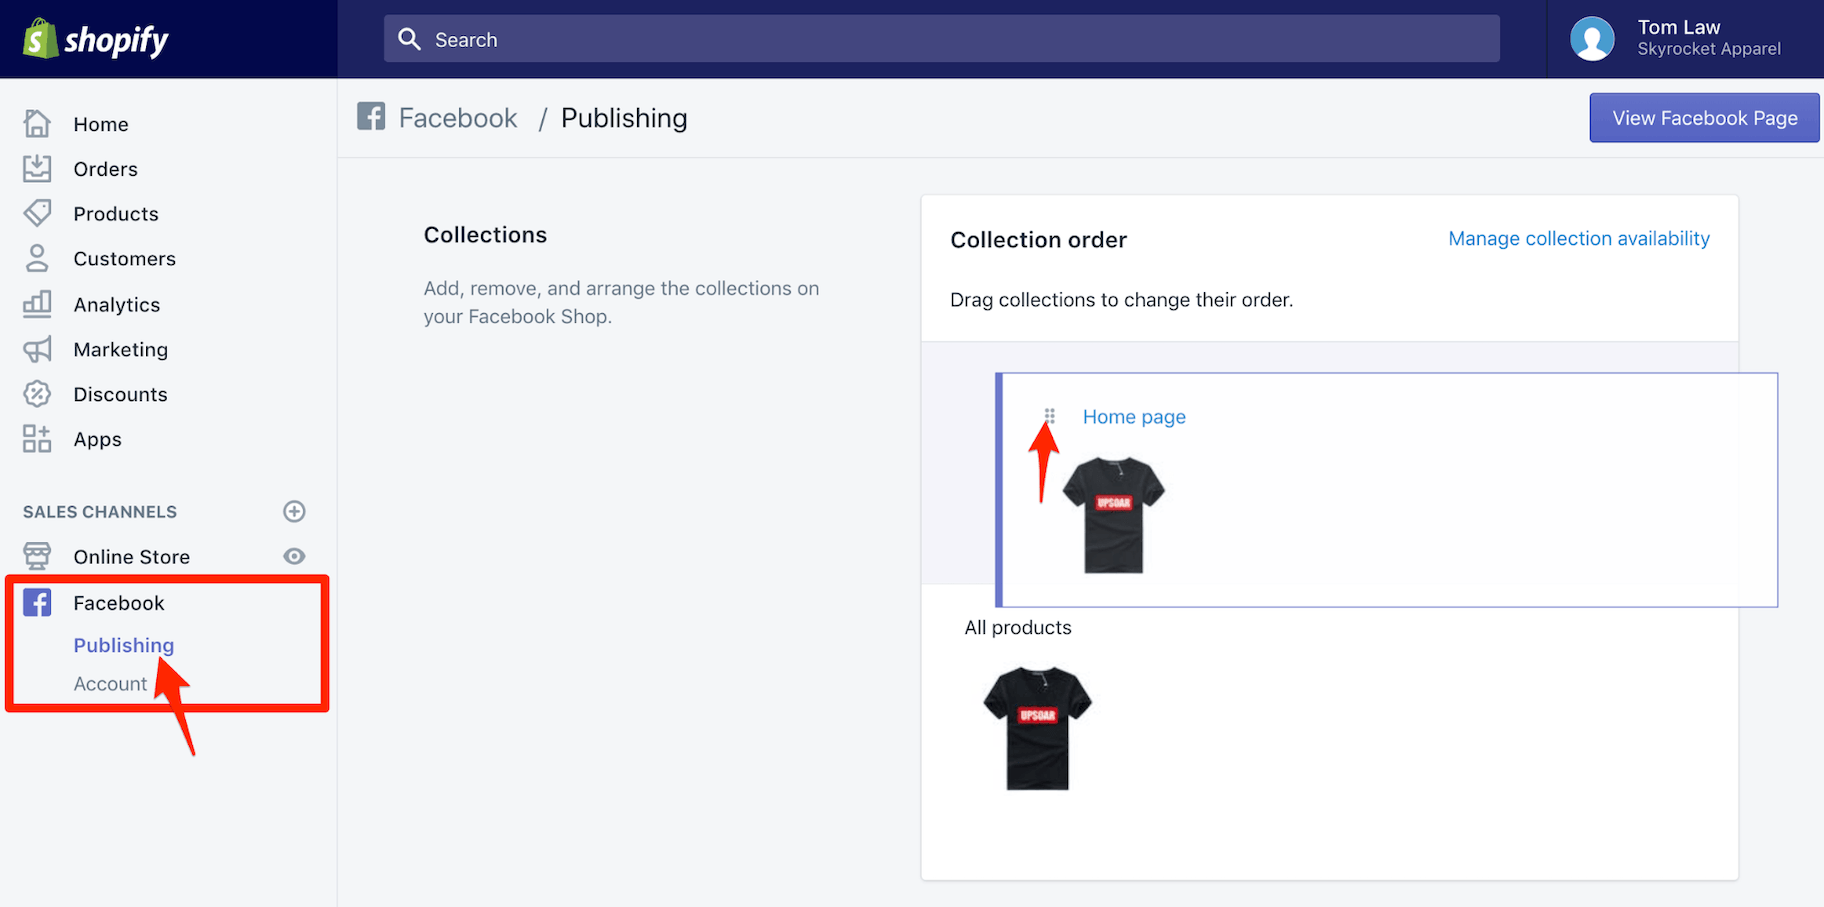Toggle Online Store visibility with the eye icon
Viewport: 1824px width, 907px height.
coord(293,556)
